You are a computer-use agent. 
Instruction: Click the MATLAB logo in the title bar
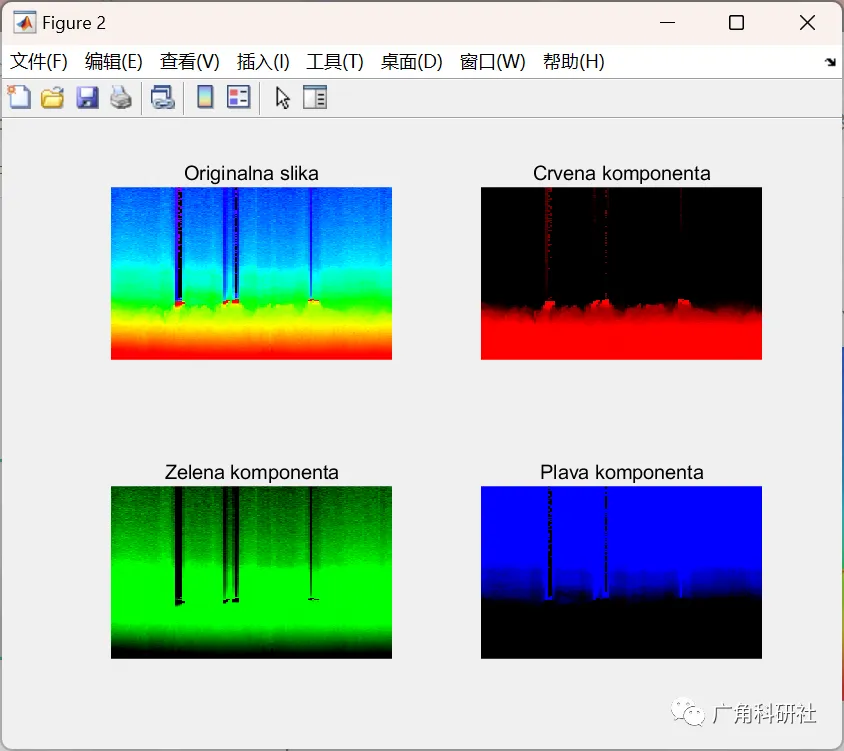tap(25, 22)
